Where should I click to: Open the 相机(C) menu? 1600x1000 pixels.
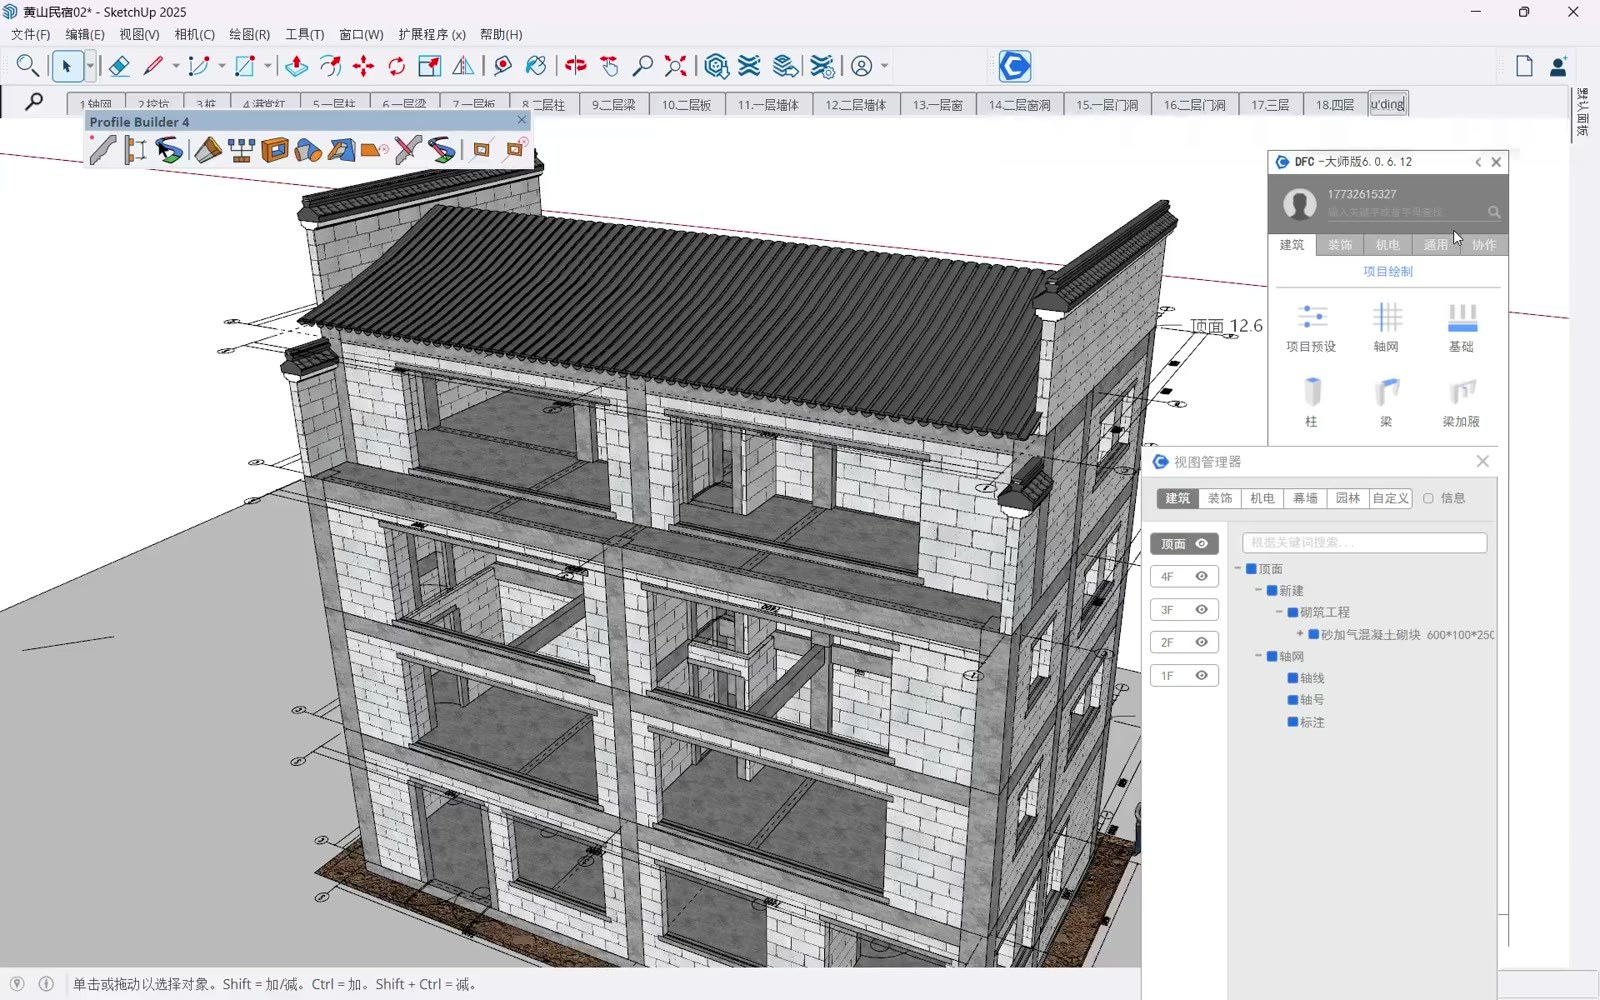[194, 34]
